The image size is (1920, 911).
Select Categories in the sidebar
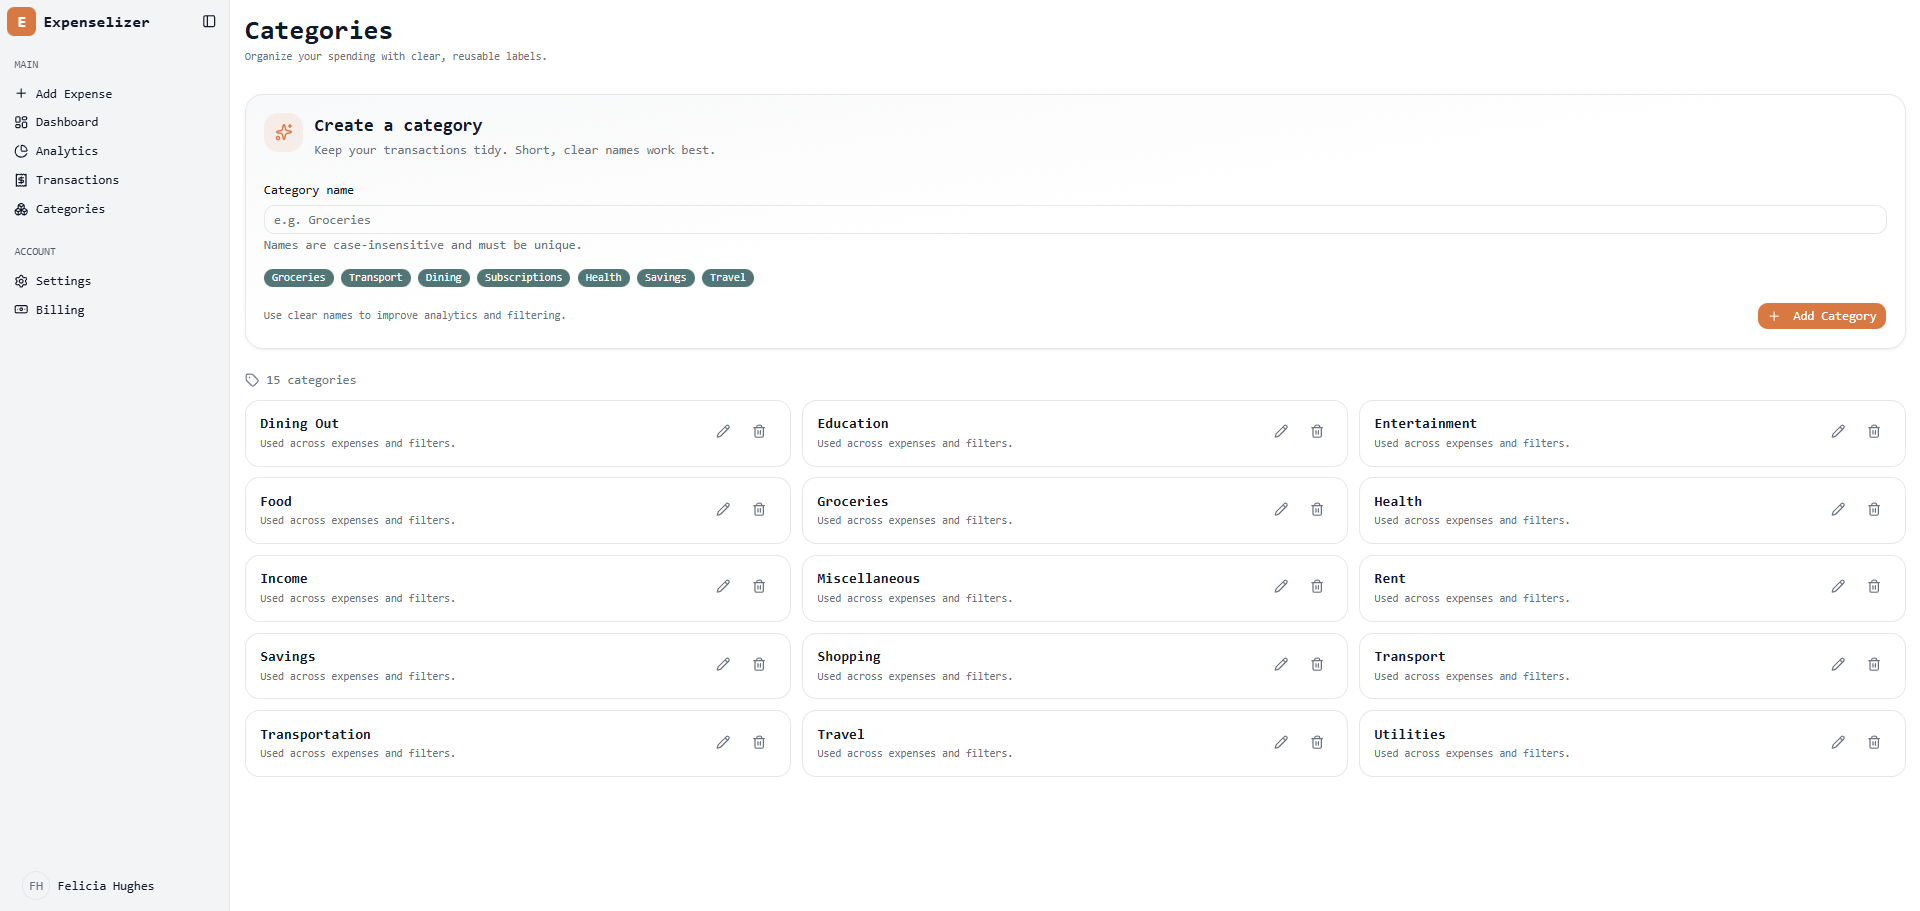point(114,209)
